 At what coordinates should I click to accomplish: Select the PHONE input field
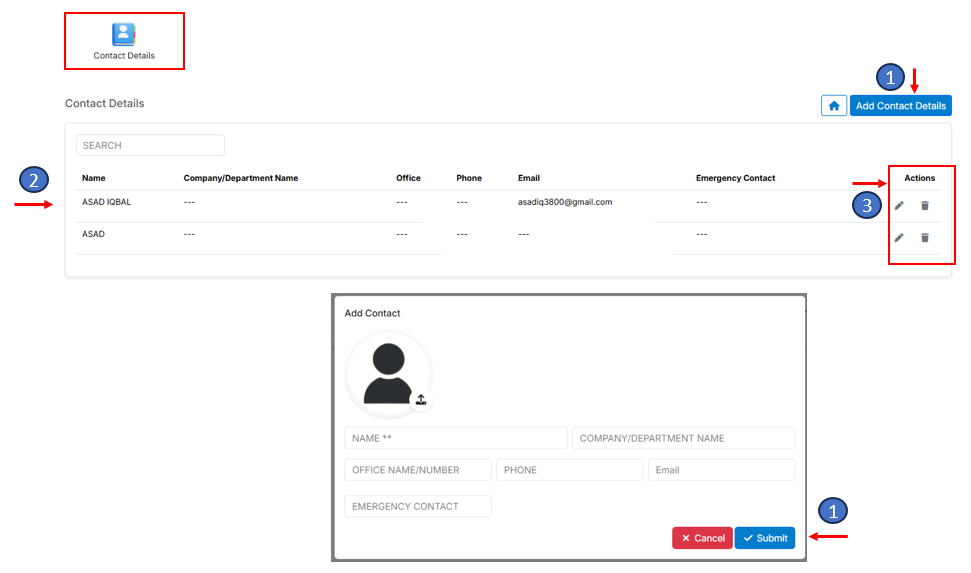pyautogui.click(x=569, y=470)
